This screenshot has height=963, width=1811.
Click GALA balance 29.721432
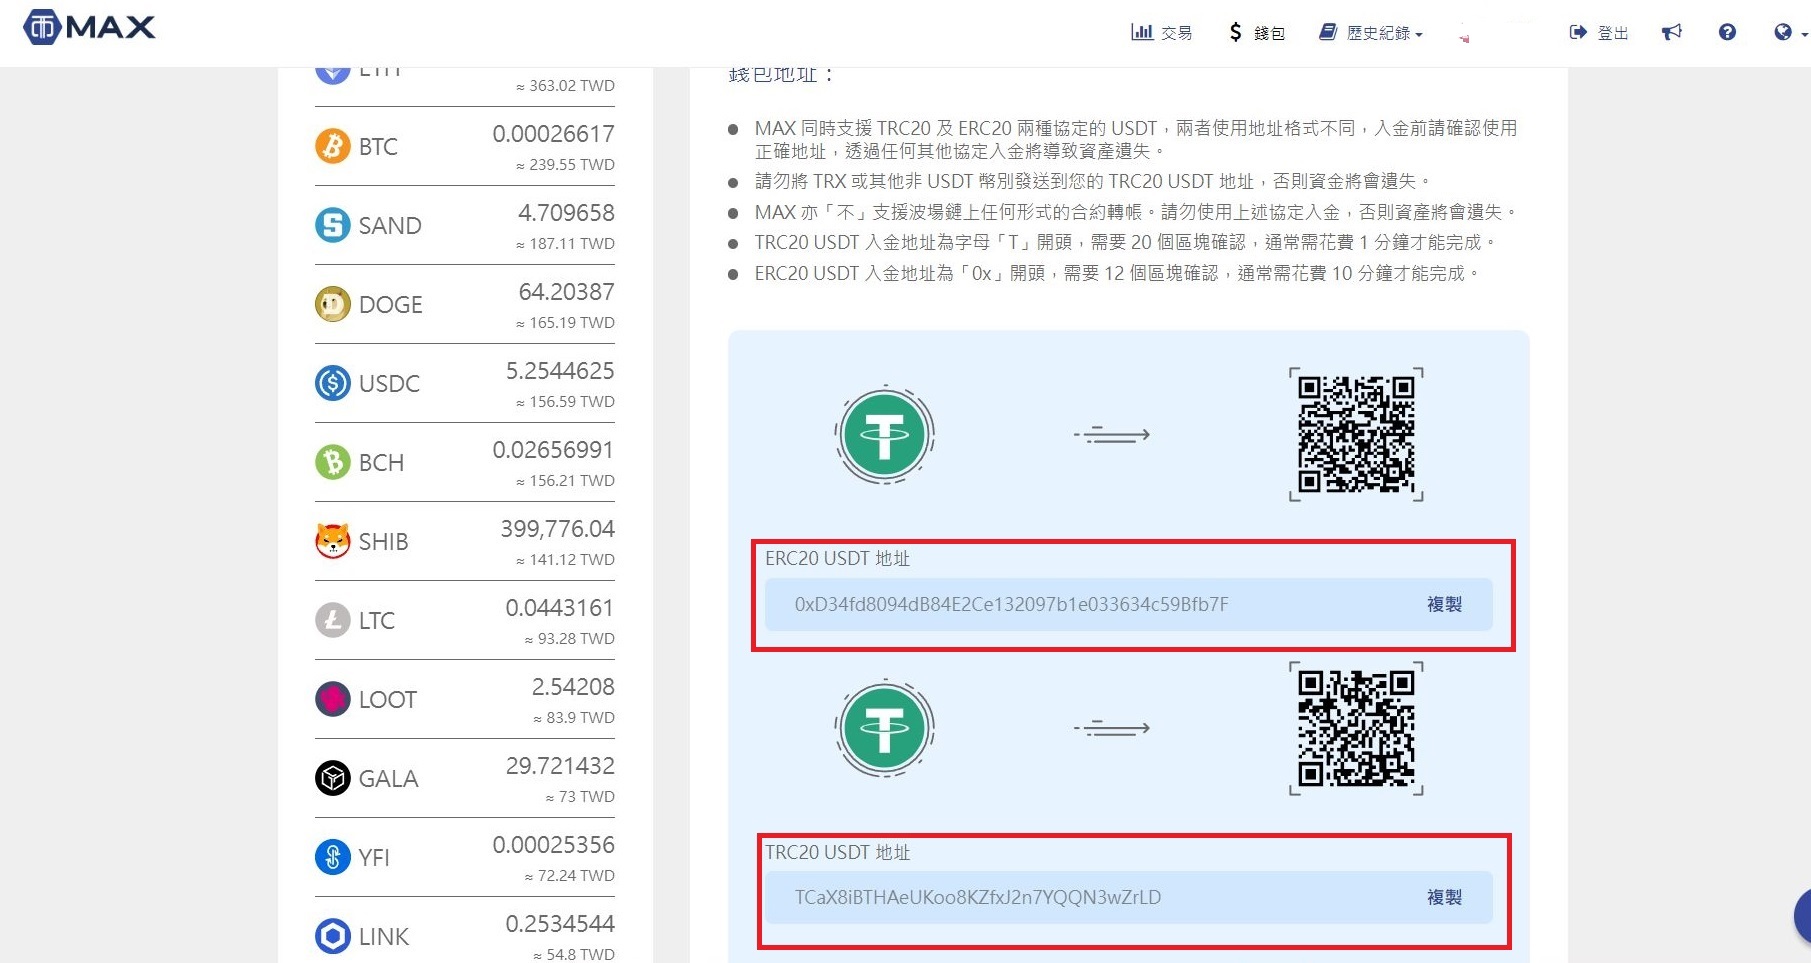click(x=560, y=766)
